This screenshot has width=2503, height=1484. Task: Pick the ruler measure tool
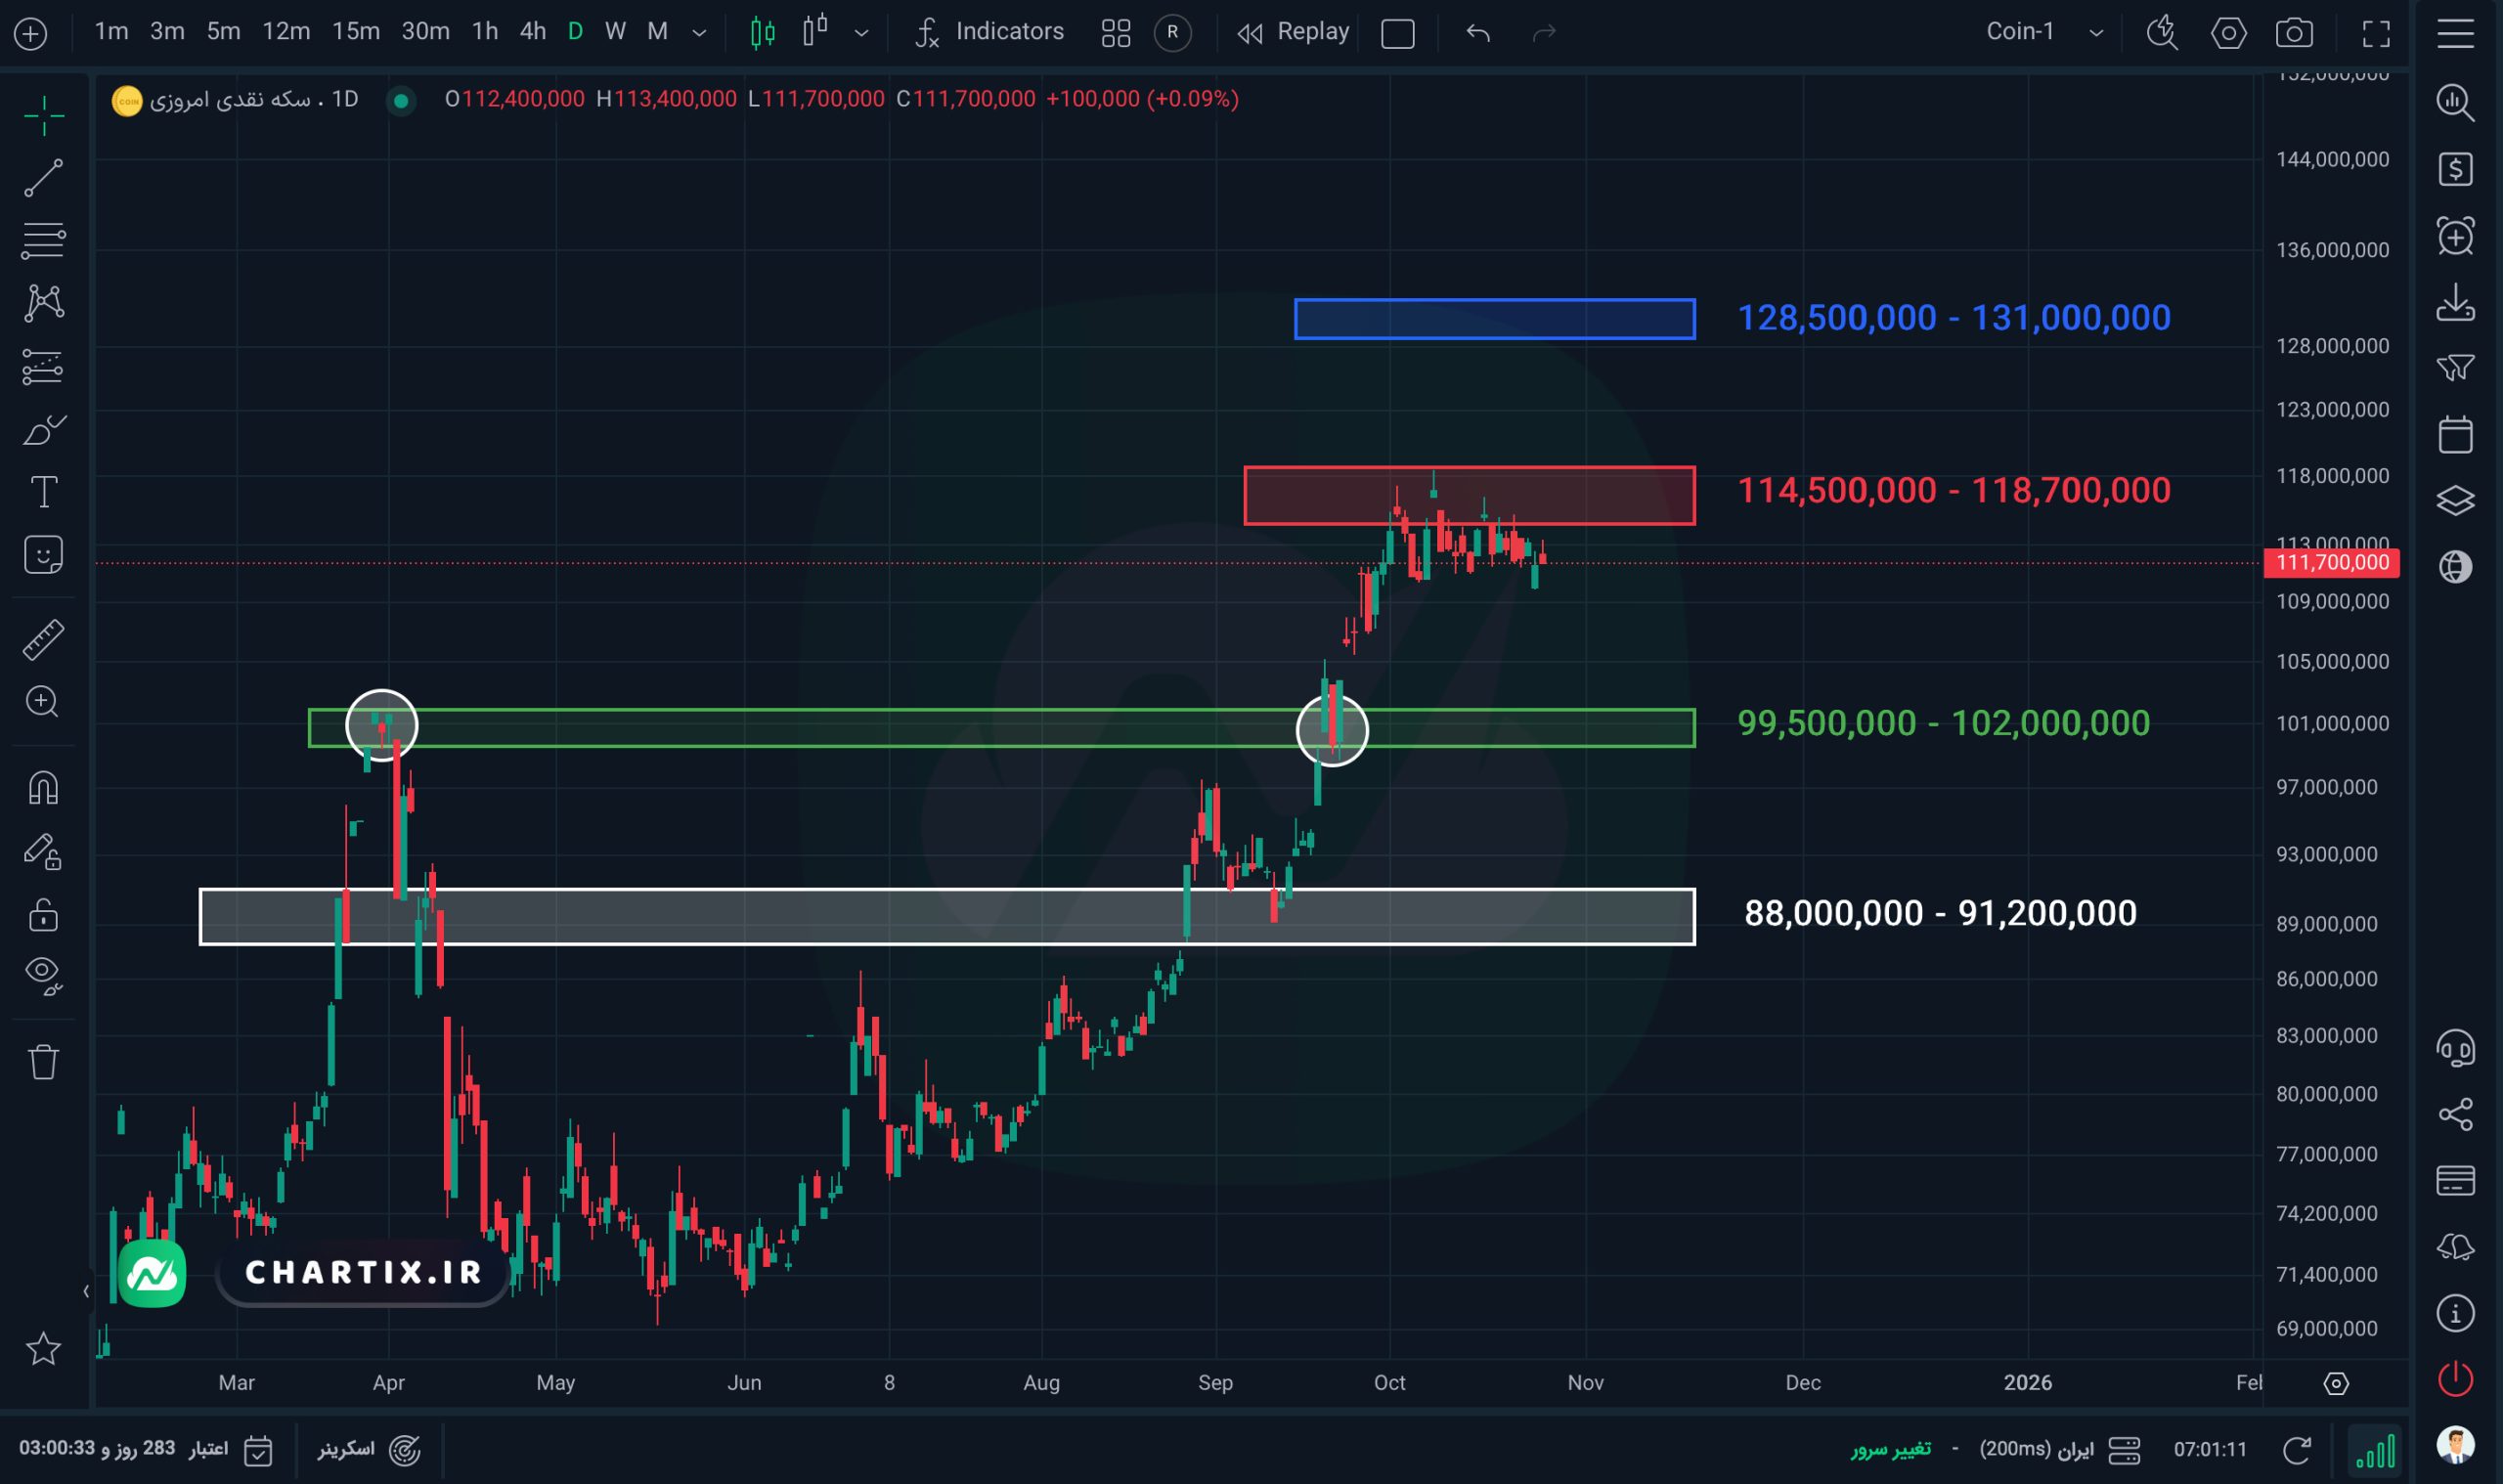43,639
